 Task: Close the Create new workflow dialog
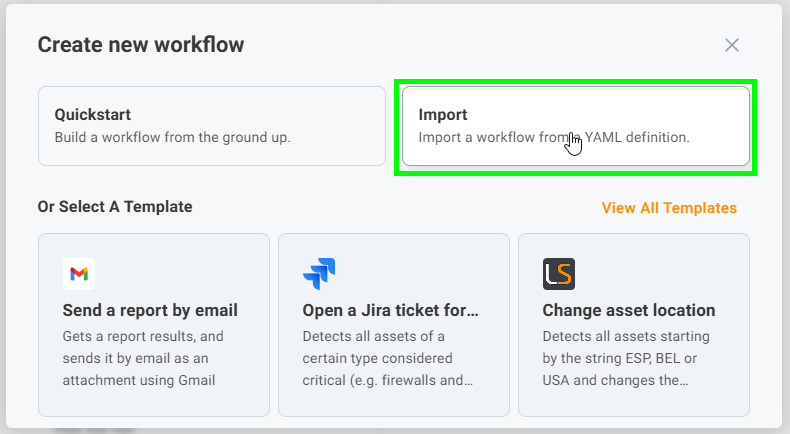732,45
